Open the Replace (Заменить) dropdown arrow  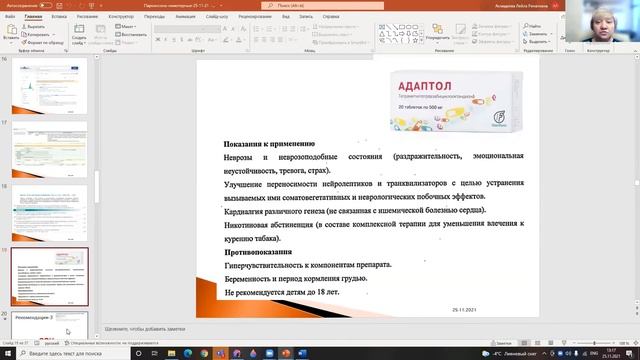click(x=551, y=34)
